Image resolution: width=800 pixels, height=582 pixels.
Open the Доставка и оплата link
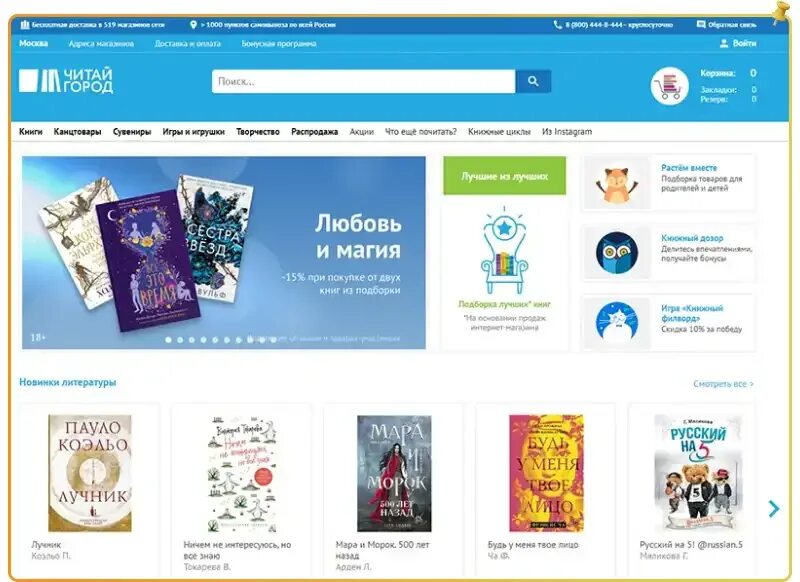188,44
